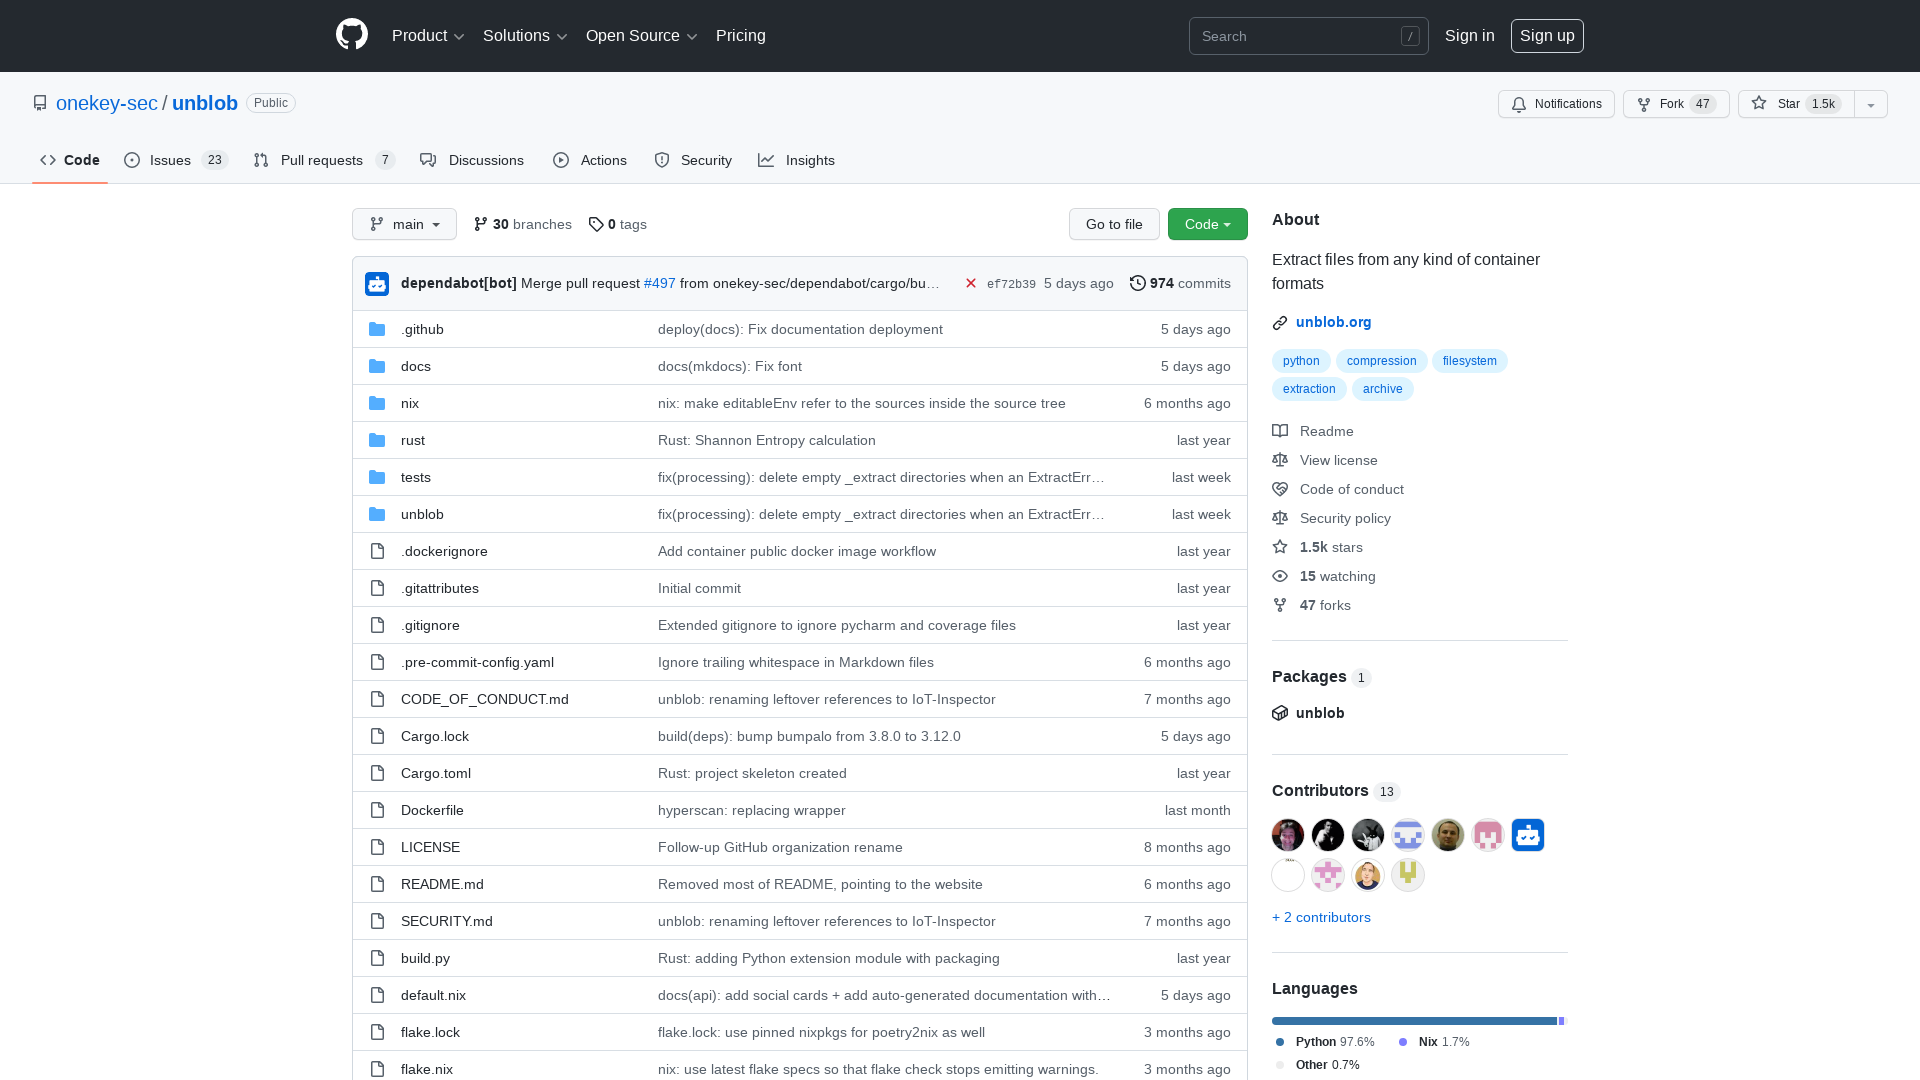Click the fork icon beside 47 forks
1920x1080 pixels.
coord(1280,605)
